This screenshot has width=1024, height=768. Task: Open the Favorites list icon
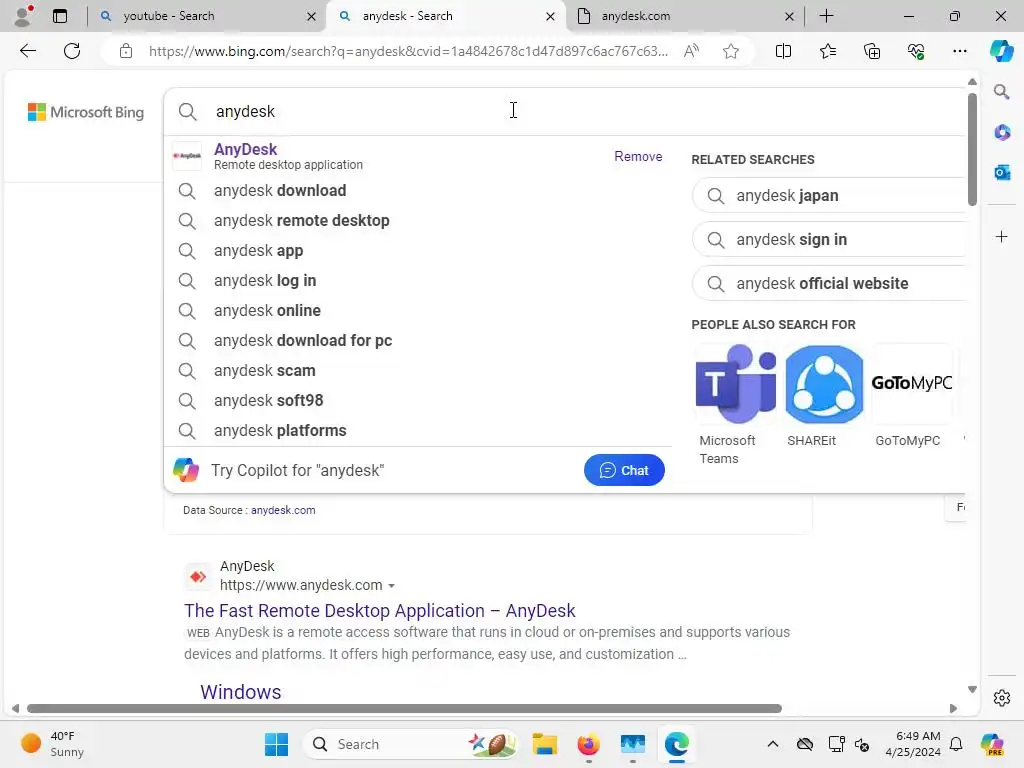pyautogui.click(x=827, y=51)
